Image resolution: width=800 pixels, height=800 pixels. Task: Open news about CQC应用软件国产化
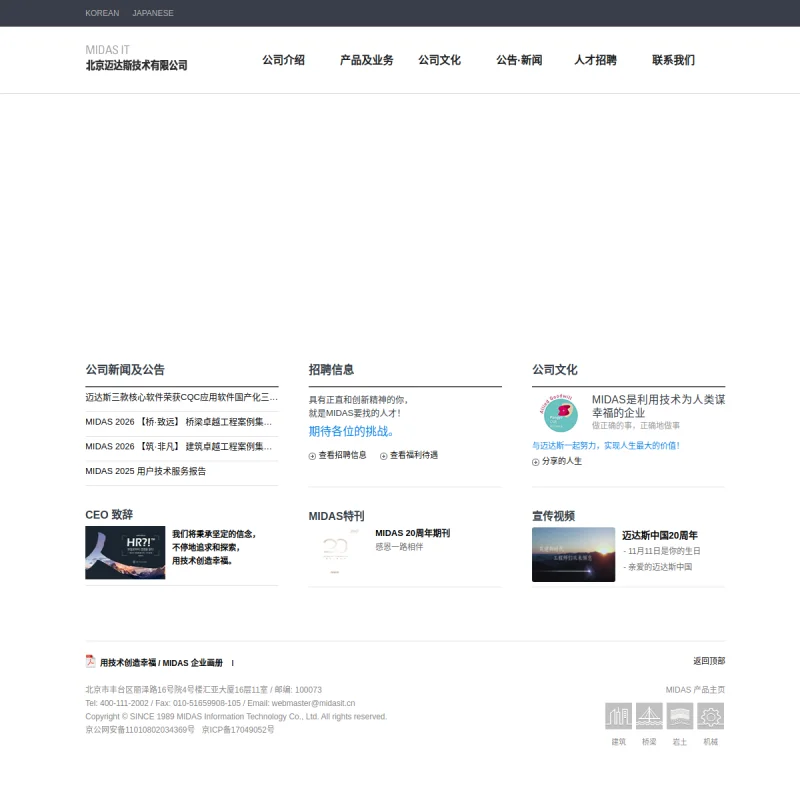182,397
